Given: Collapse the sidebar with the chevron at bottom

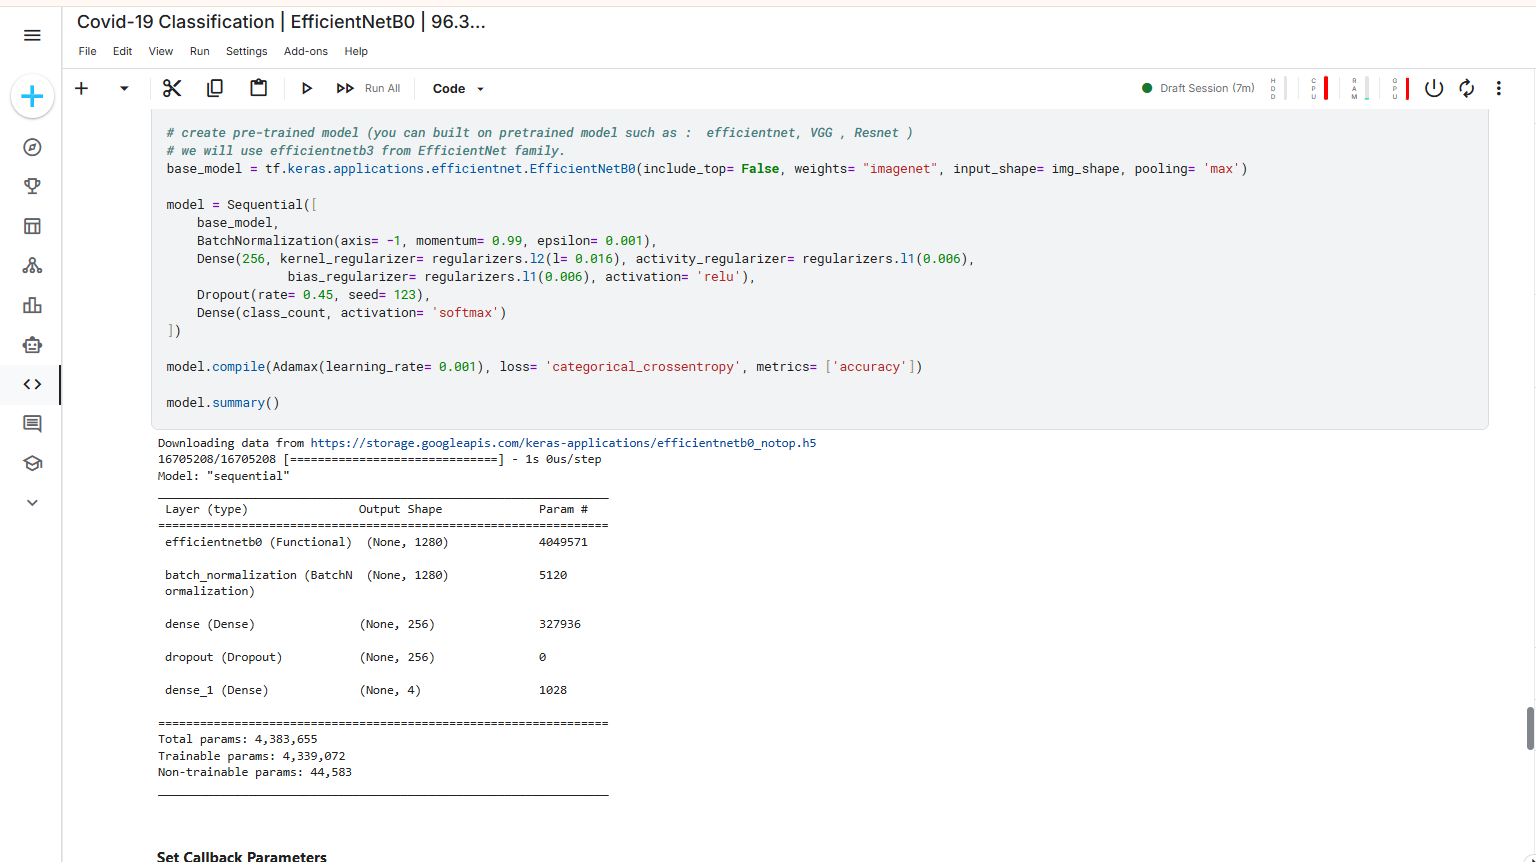Looking at the screenshot, I should point(31,502).
